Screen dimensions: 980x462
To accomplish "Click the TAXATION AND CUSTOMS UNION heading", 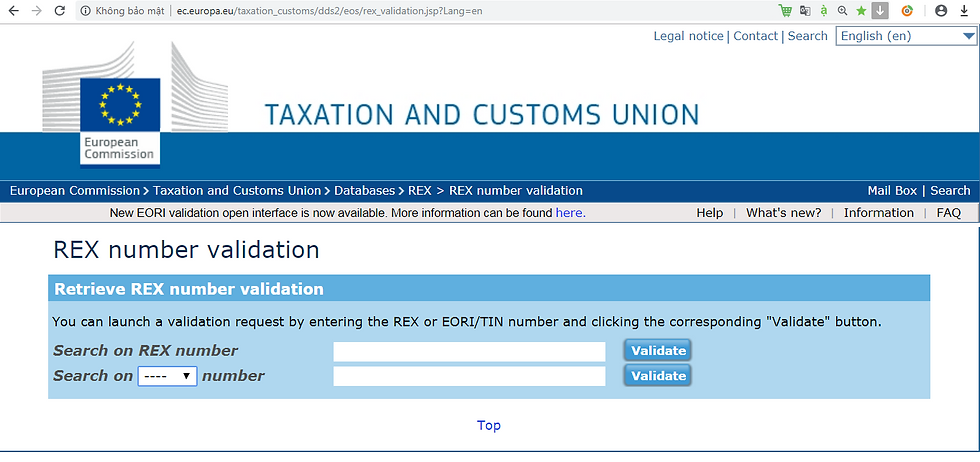I will [482, 115].
